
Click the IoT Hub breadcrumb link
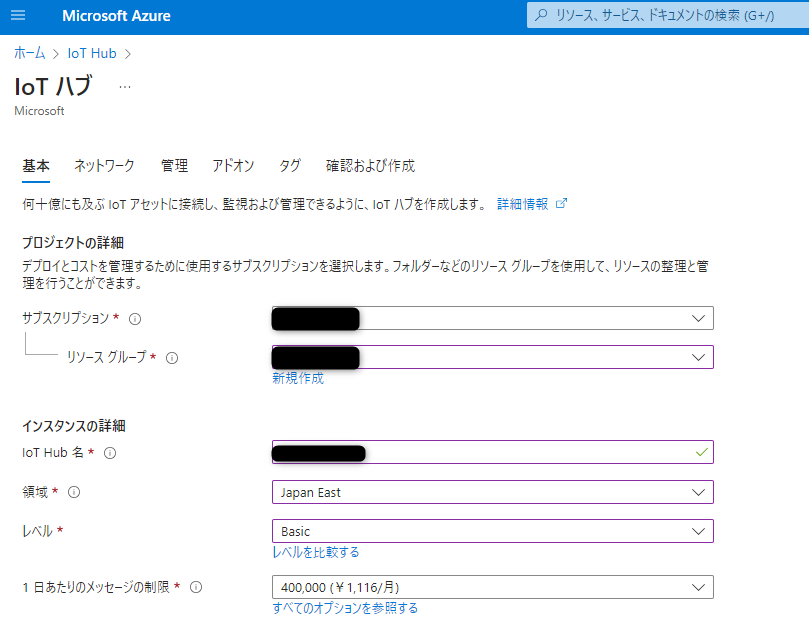pos(92,53)
